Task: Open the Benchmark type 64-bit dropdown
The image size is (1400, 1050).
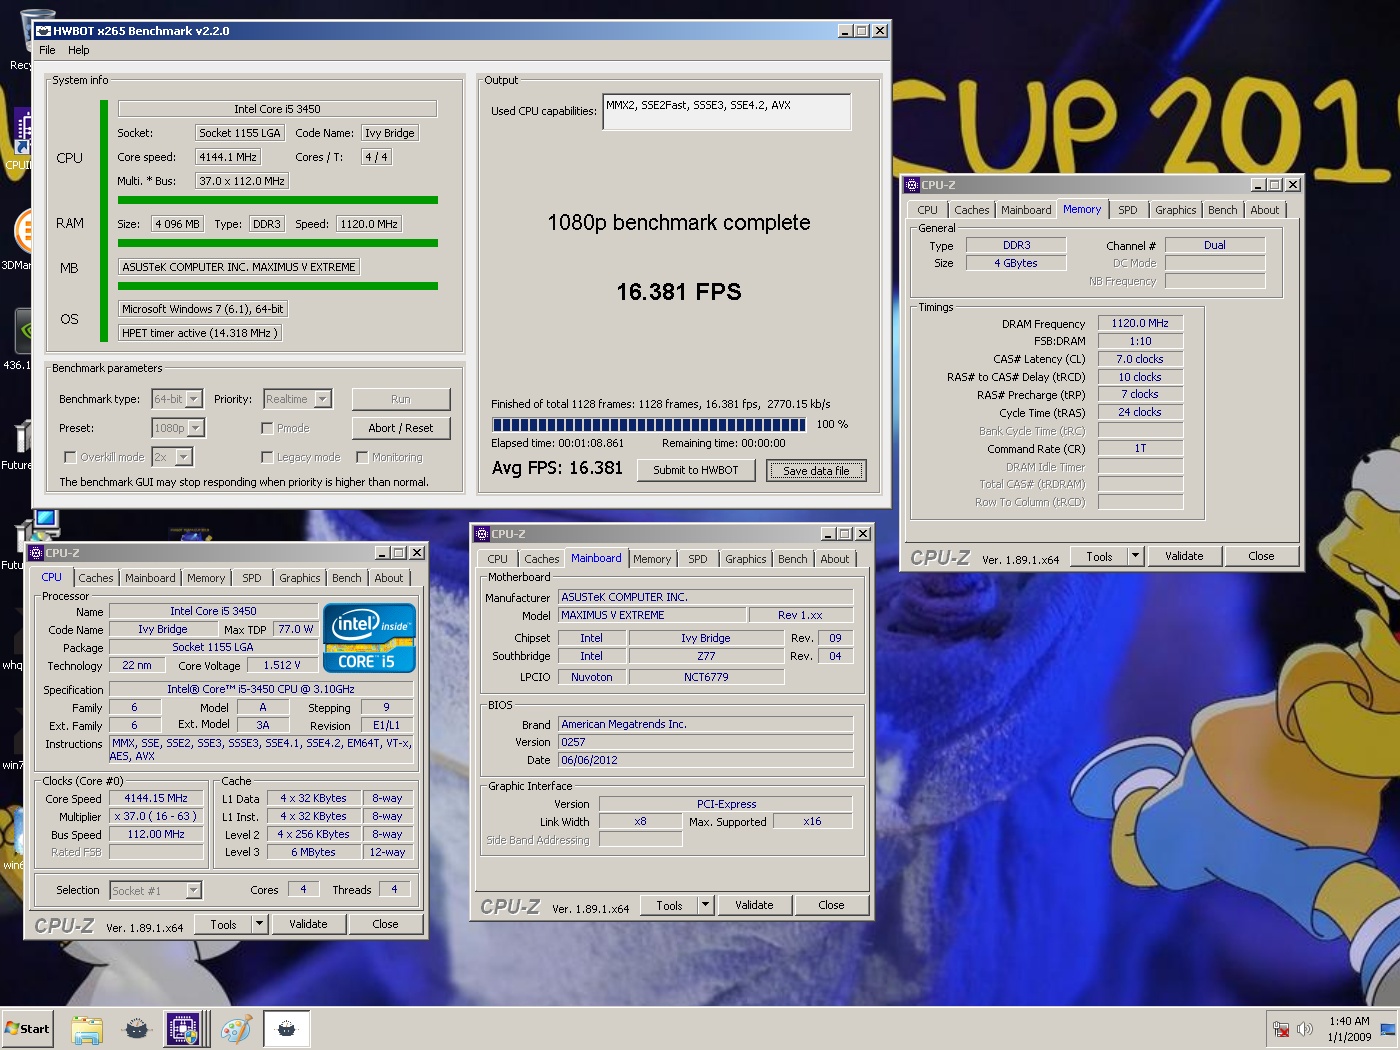Action: click(194, 399)
